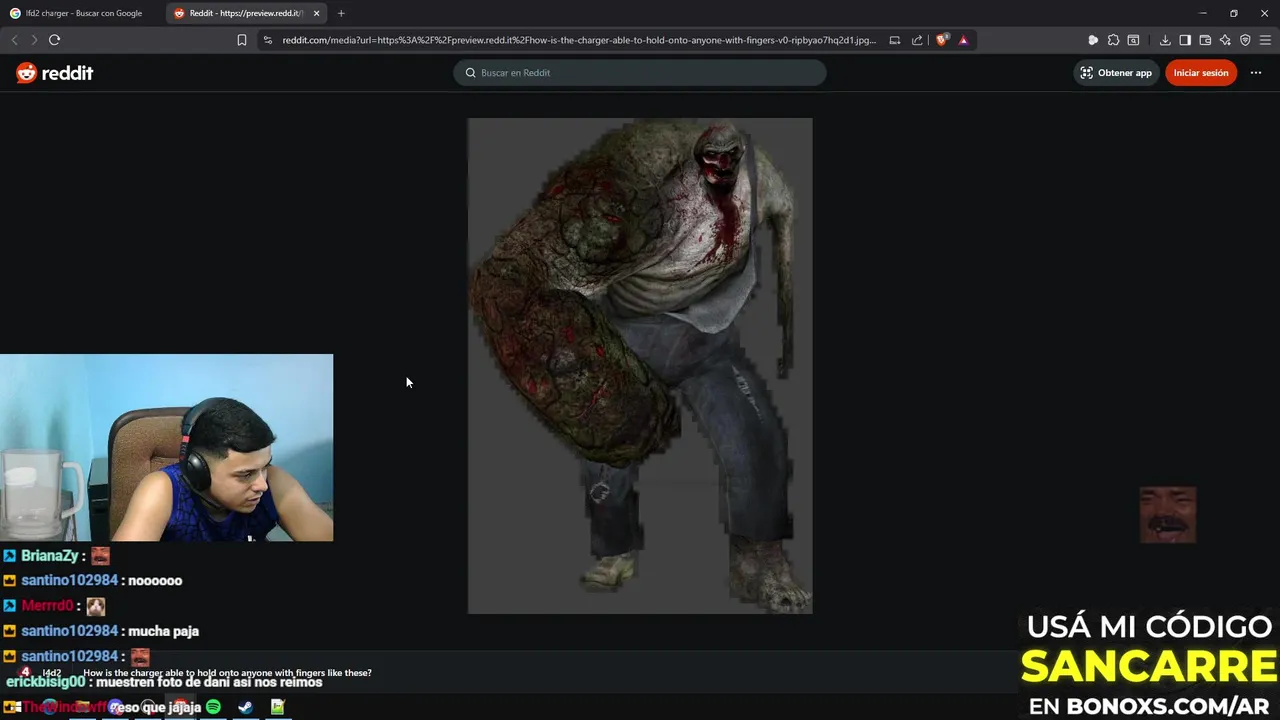
Task: Open Reddit three-dot more menu
Action: tap(1256, 73)
